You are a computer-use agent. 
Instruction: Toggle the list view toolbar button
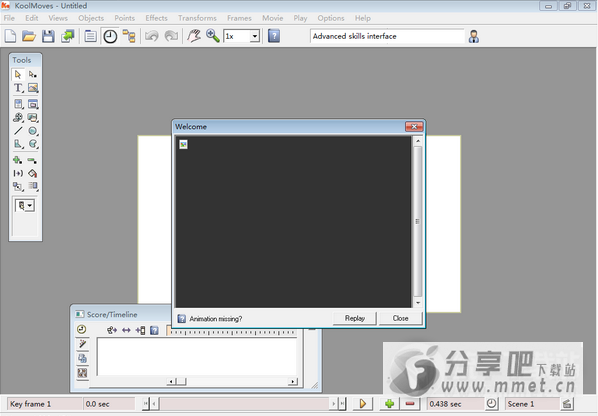tap(90, 36)
